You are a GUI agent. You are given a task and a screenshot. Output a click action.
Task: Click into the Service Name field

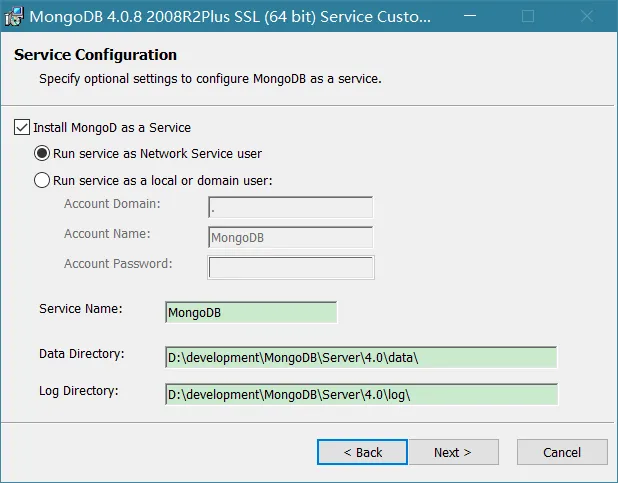(251, 312)
